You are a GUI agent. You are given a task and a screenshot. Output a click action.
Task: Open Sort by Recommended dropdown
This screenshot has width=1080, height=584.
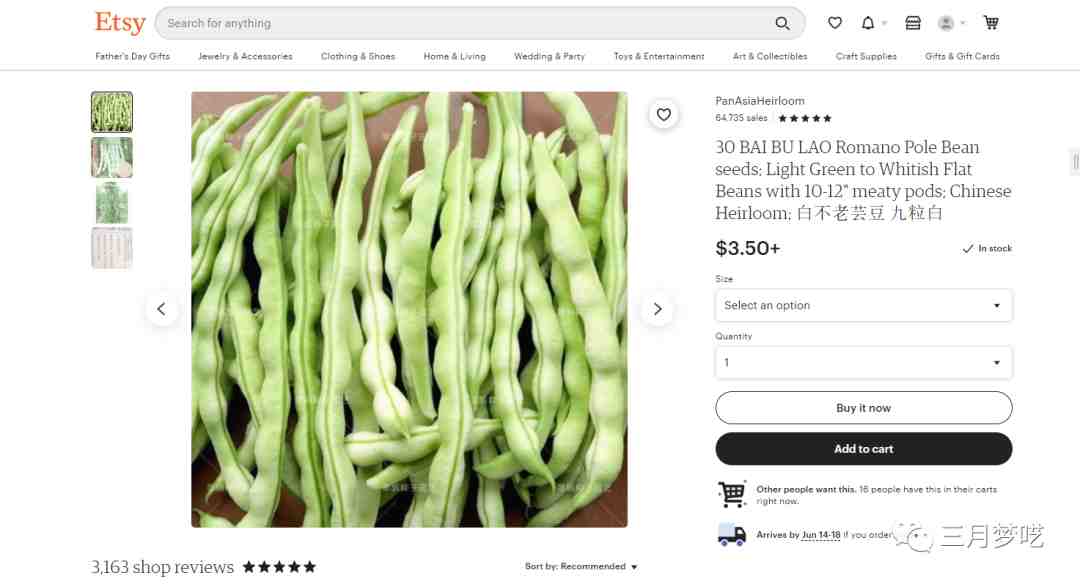tap(581, 567)
